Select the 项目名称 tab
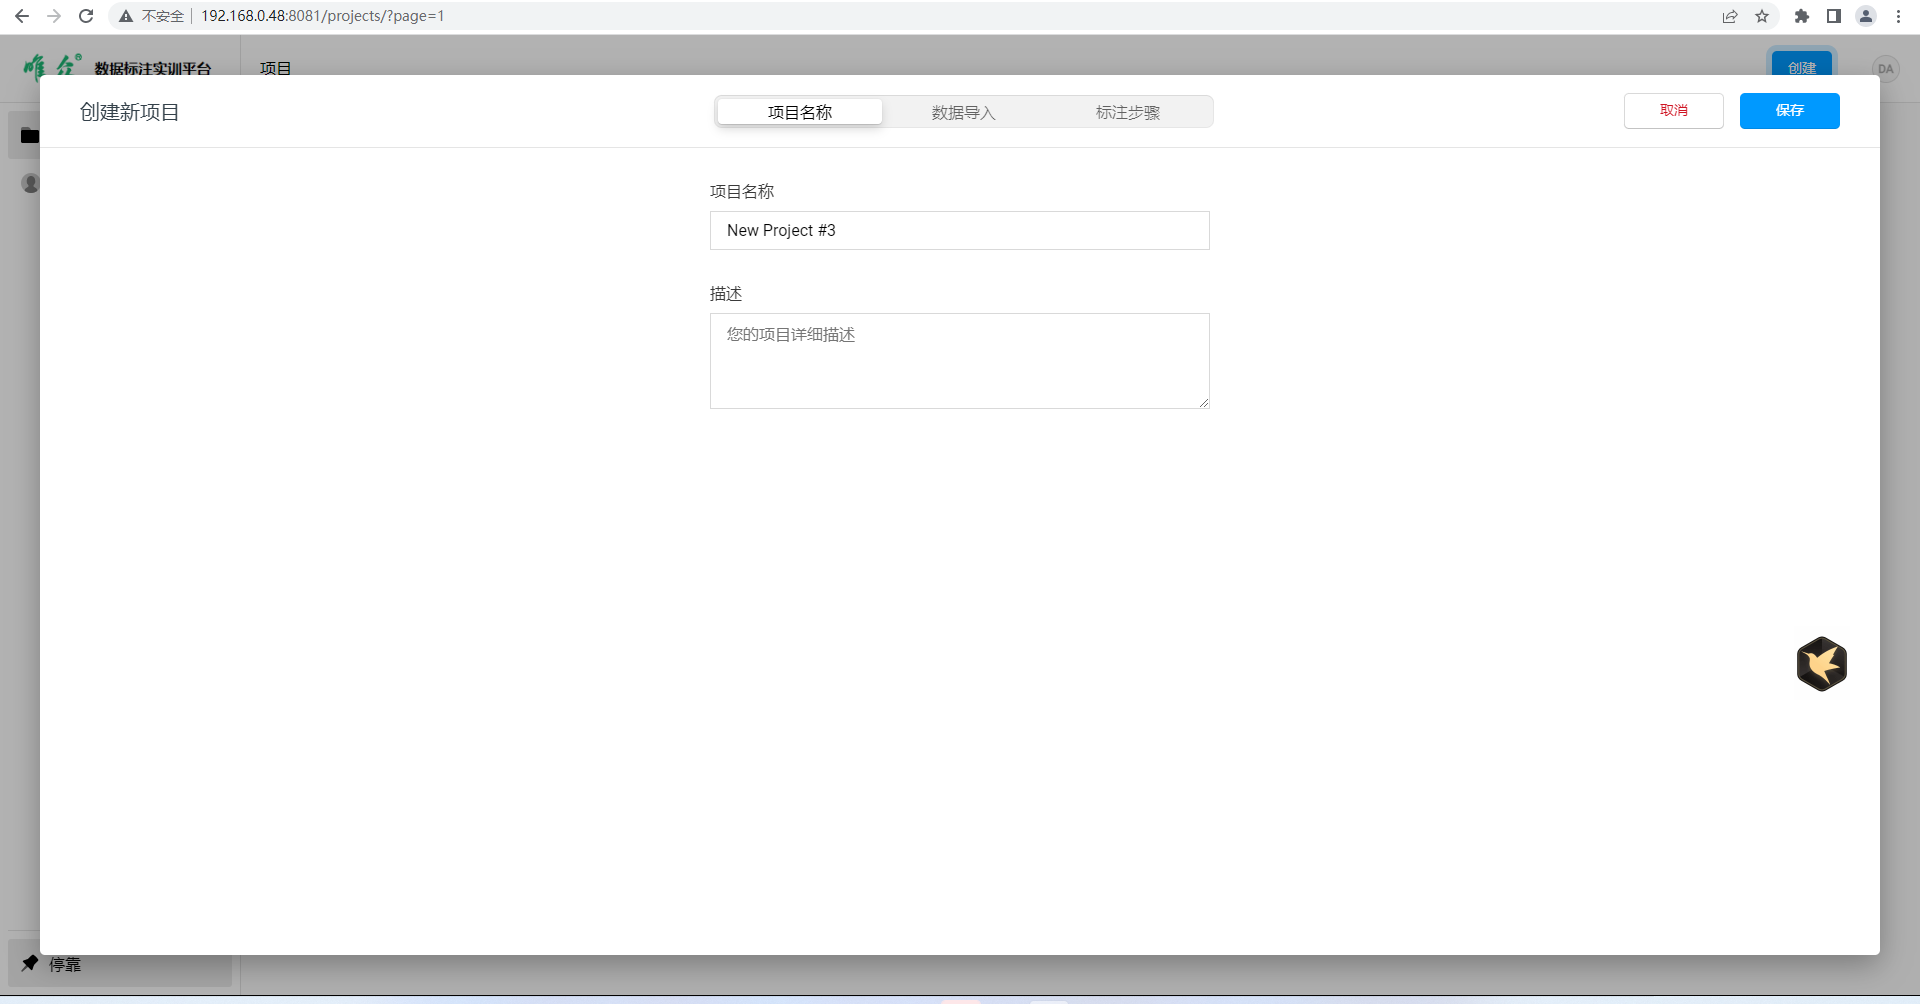The height and width of the screenshot is (1004, 1920). pyautogui.click(x=799, y=112)
